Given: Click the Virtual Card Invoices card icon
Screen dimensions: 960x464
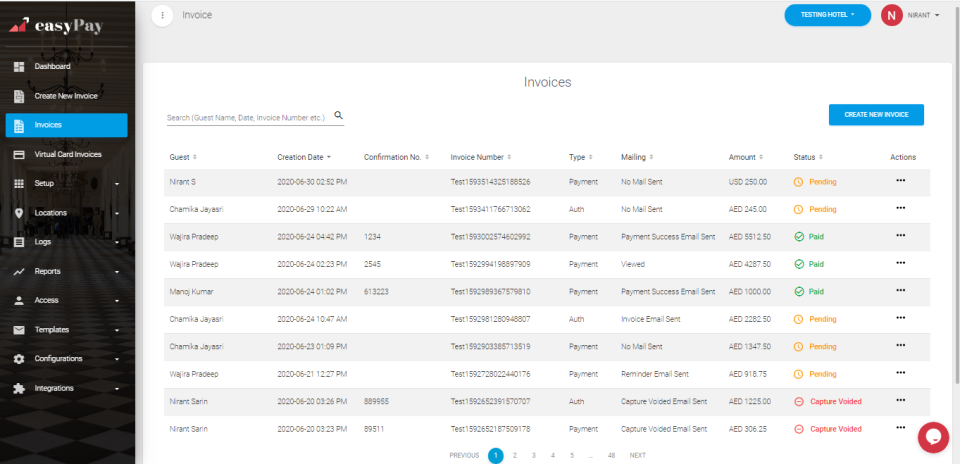Looking at the screenshot, I should (x=19, y=154).
